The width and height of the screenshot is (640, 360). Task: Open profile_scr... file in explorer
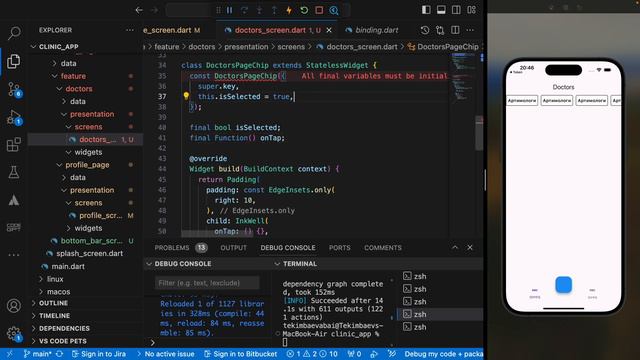100,216
